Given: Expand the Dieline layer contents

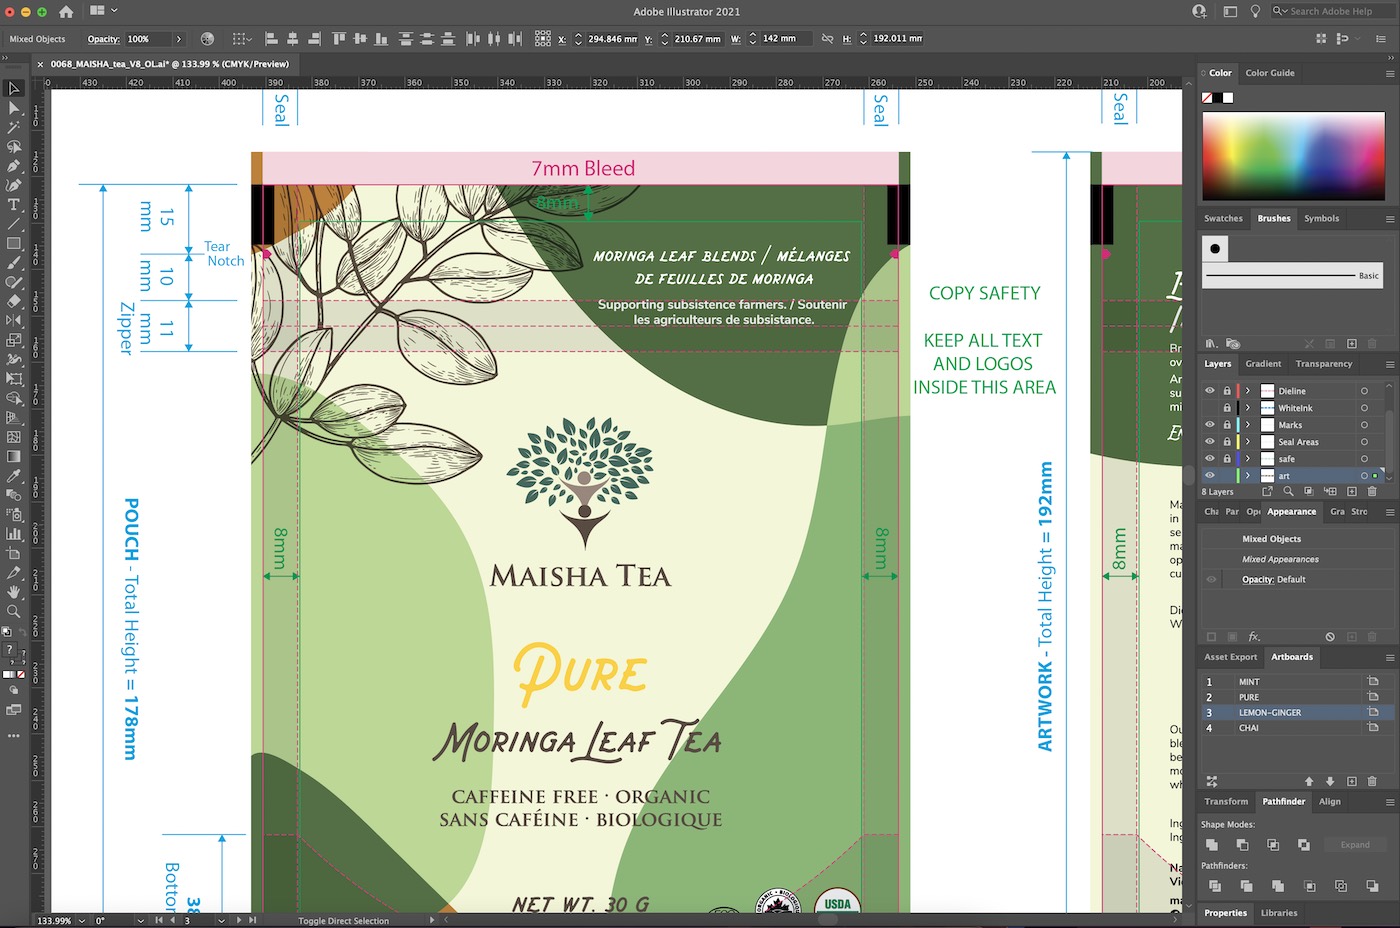Looking at the screenshot, I should [x=1248, y=391].
